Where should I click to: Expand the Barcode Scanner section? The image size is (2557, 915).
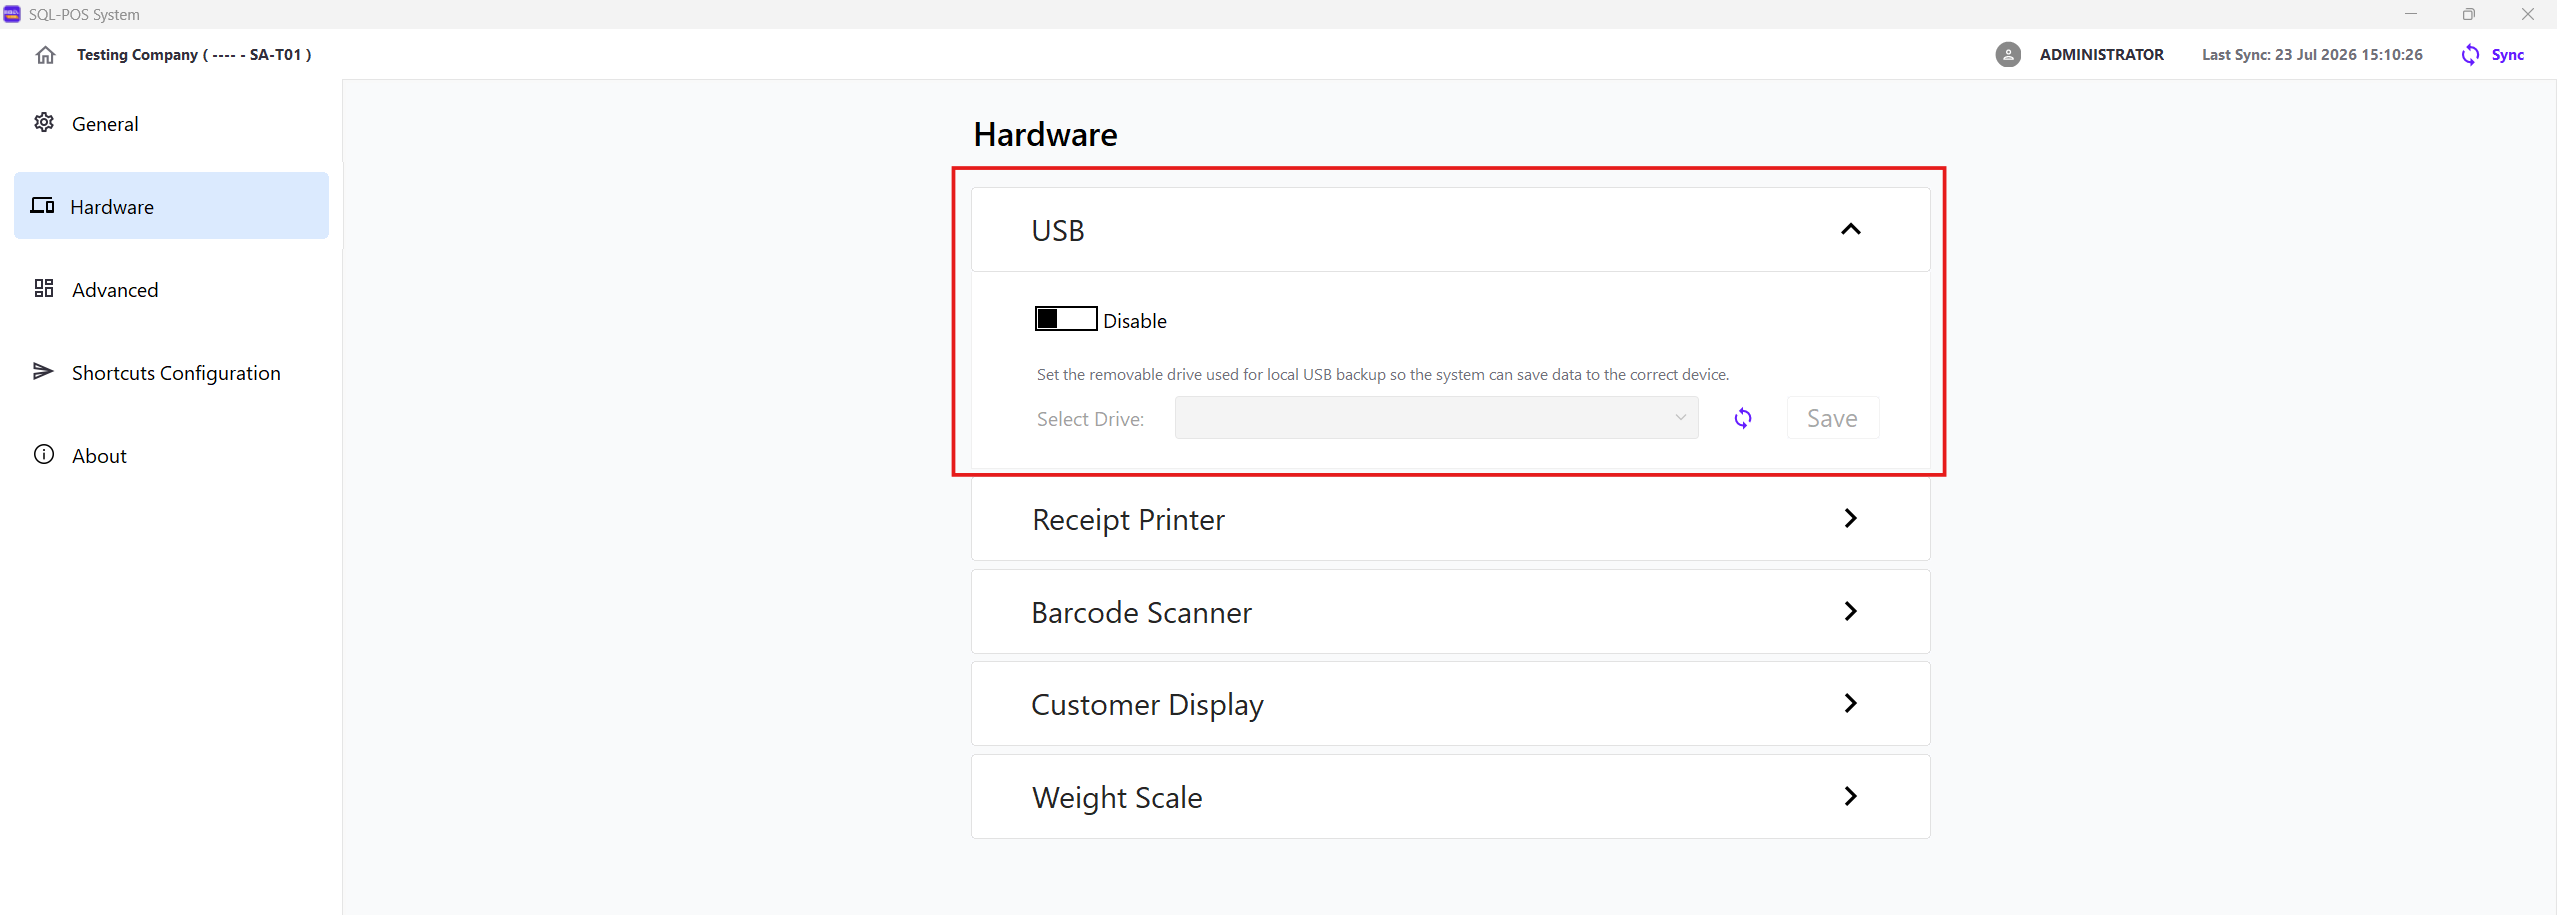click(1450, 612)
